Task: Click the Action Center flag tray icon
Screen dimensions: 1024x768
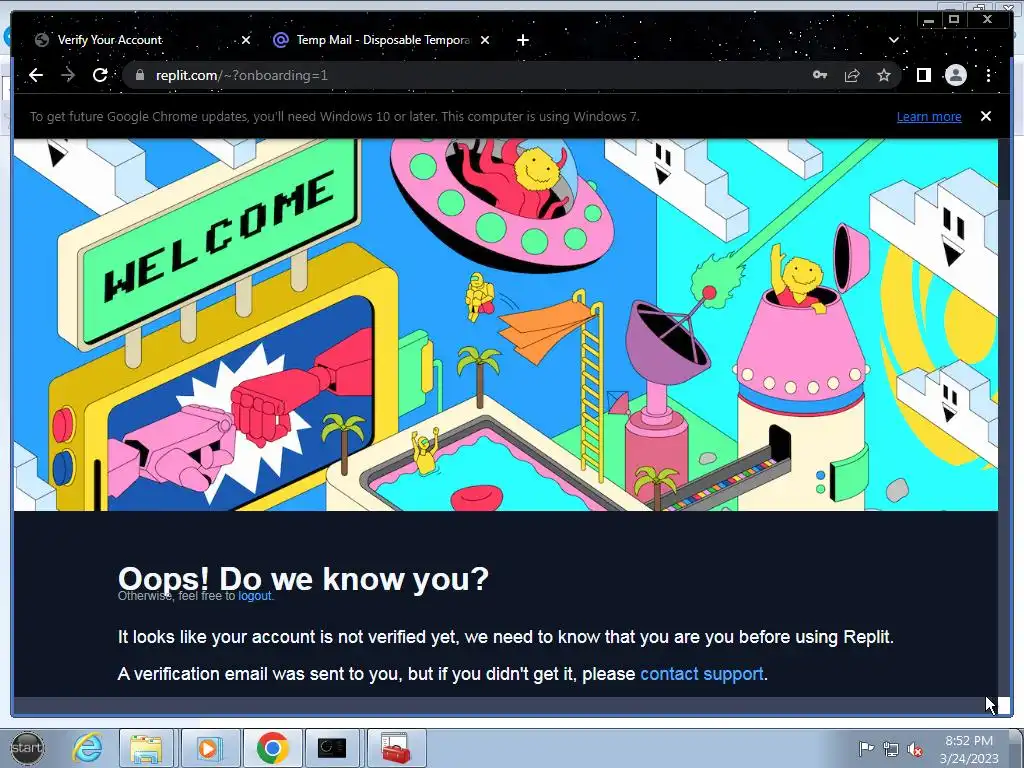Action: point(866,749)
